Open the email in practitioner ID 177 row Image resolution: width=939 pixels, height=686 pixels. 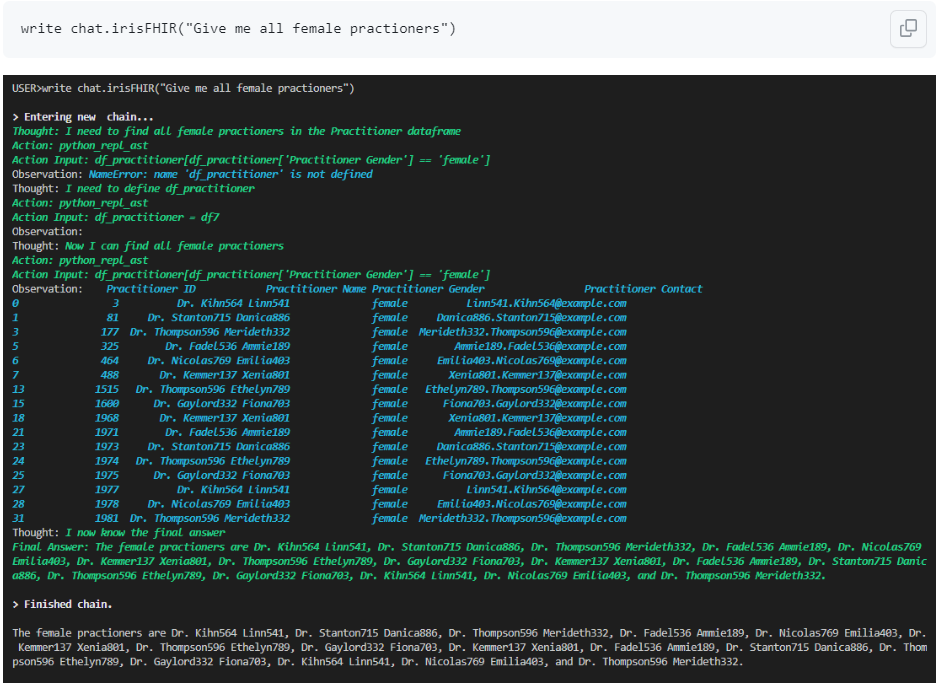[x=522, y=332]
